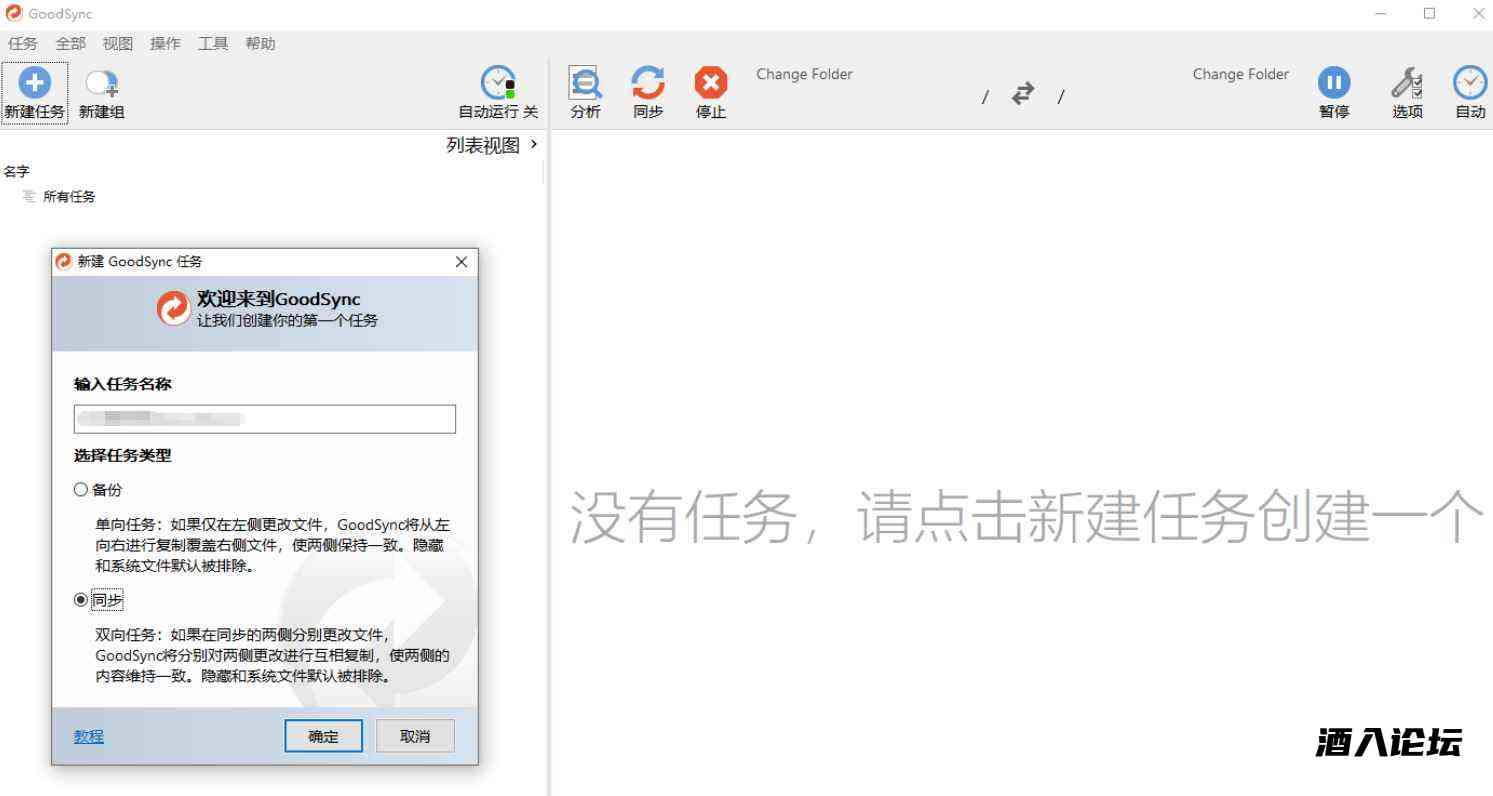Click the Stop (停止) toolbar icon
Screen dimensions: 1493x796
click(711, 83)
